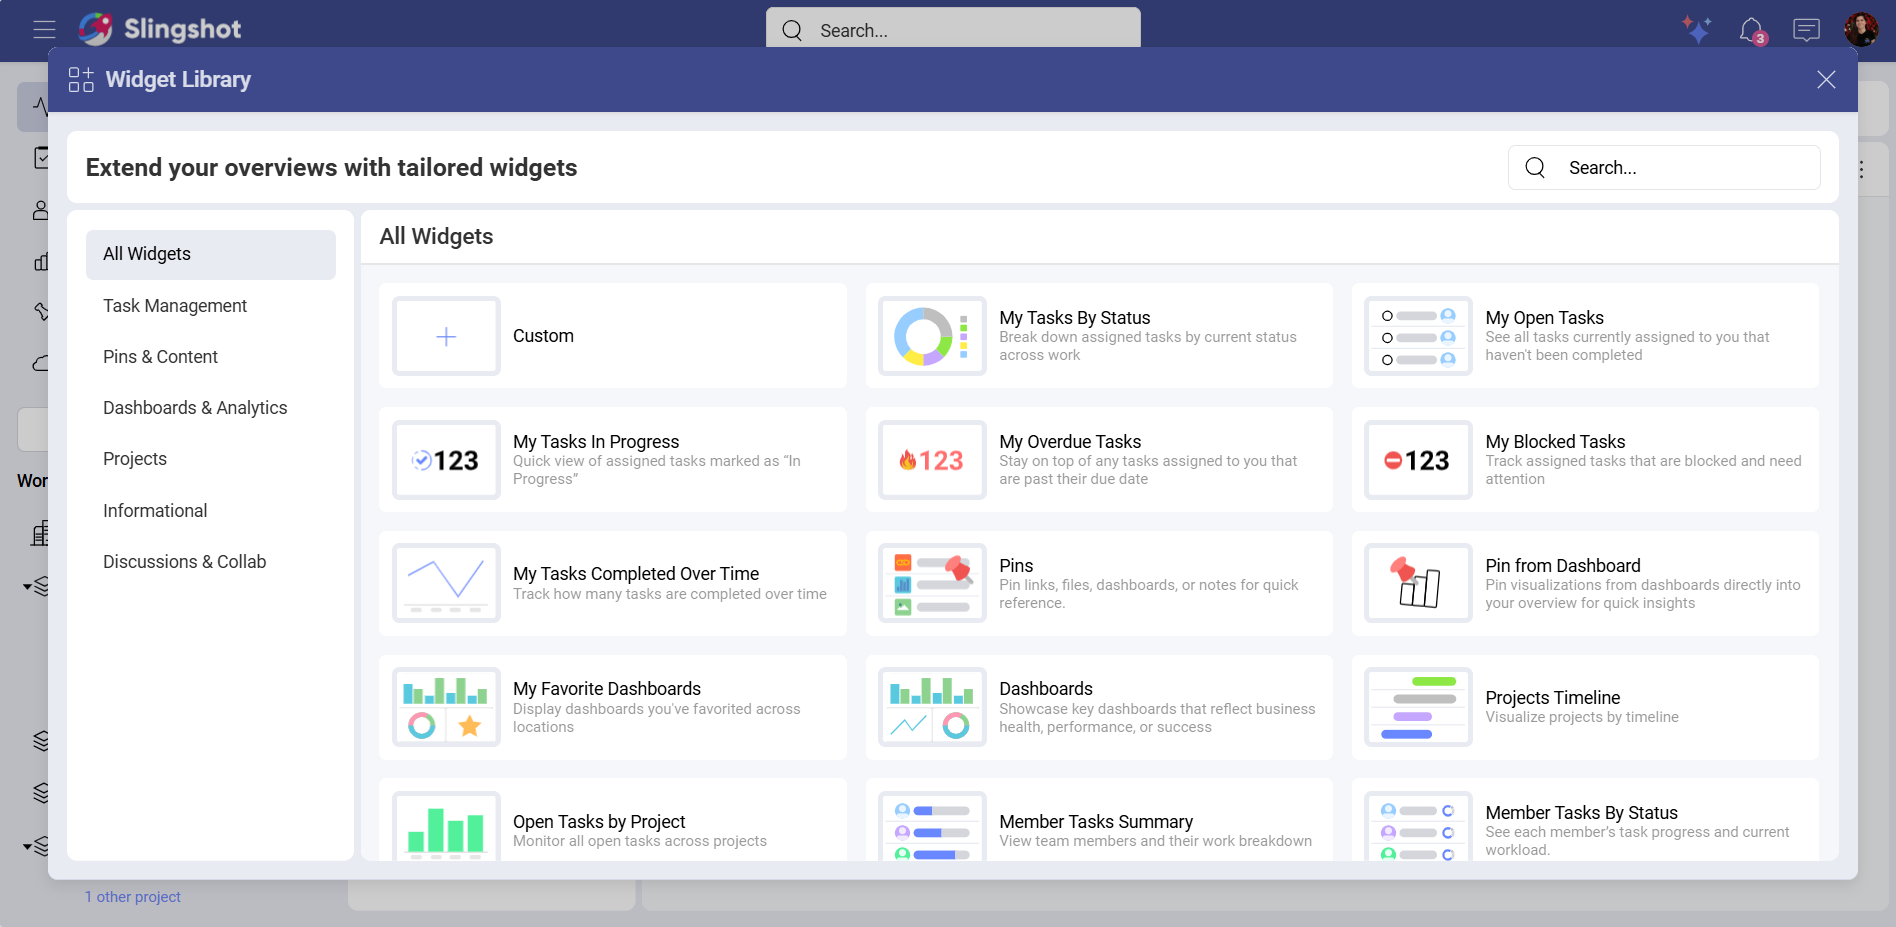Switch to the Task Management category
1896x927 pixels.
click(x=175, y=306)
